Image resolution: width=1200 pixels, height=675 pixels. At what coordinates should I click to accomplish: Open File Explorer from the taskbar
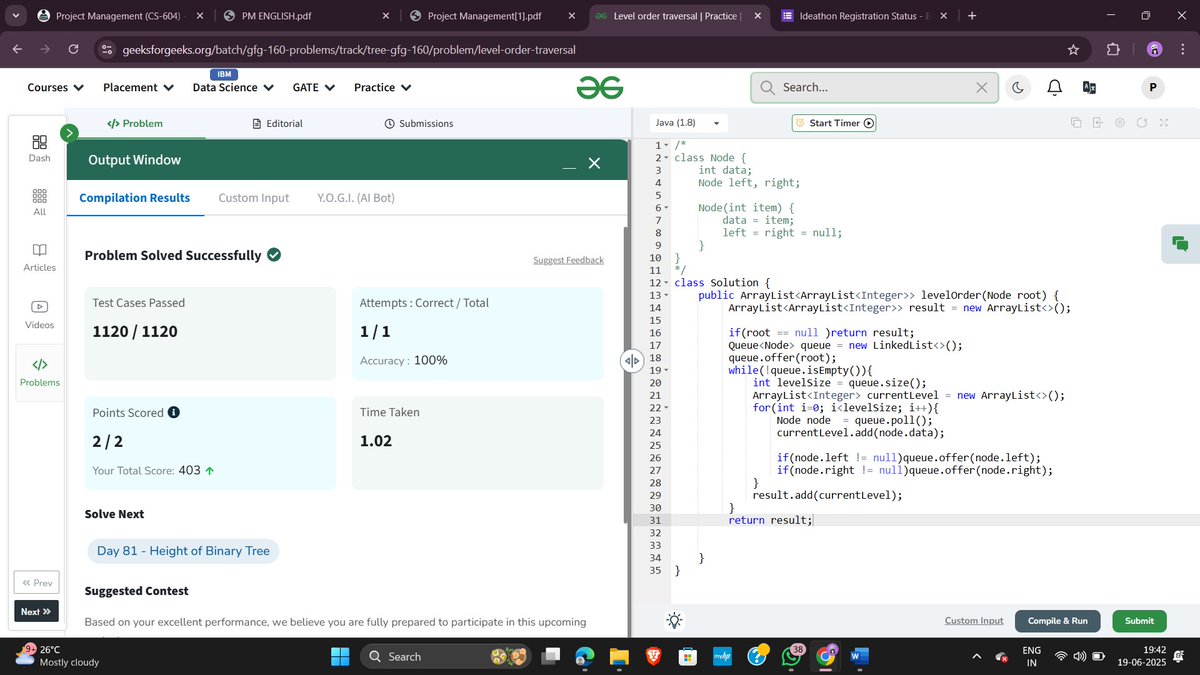pyautogui.click(x=619, y=657)
